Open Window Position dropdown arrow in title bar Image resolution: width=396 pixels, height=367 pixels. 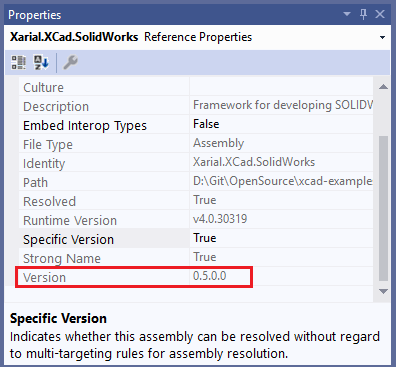[x=347, y=14]
